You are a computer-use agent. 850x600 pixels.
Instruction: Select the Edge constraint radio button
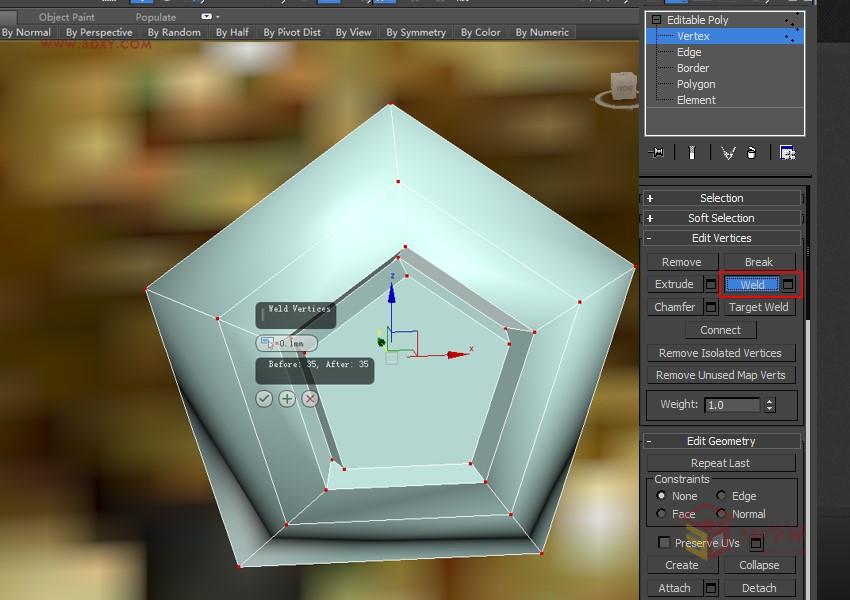point(724,496)
